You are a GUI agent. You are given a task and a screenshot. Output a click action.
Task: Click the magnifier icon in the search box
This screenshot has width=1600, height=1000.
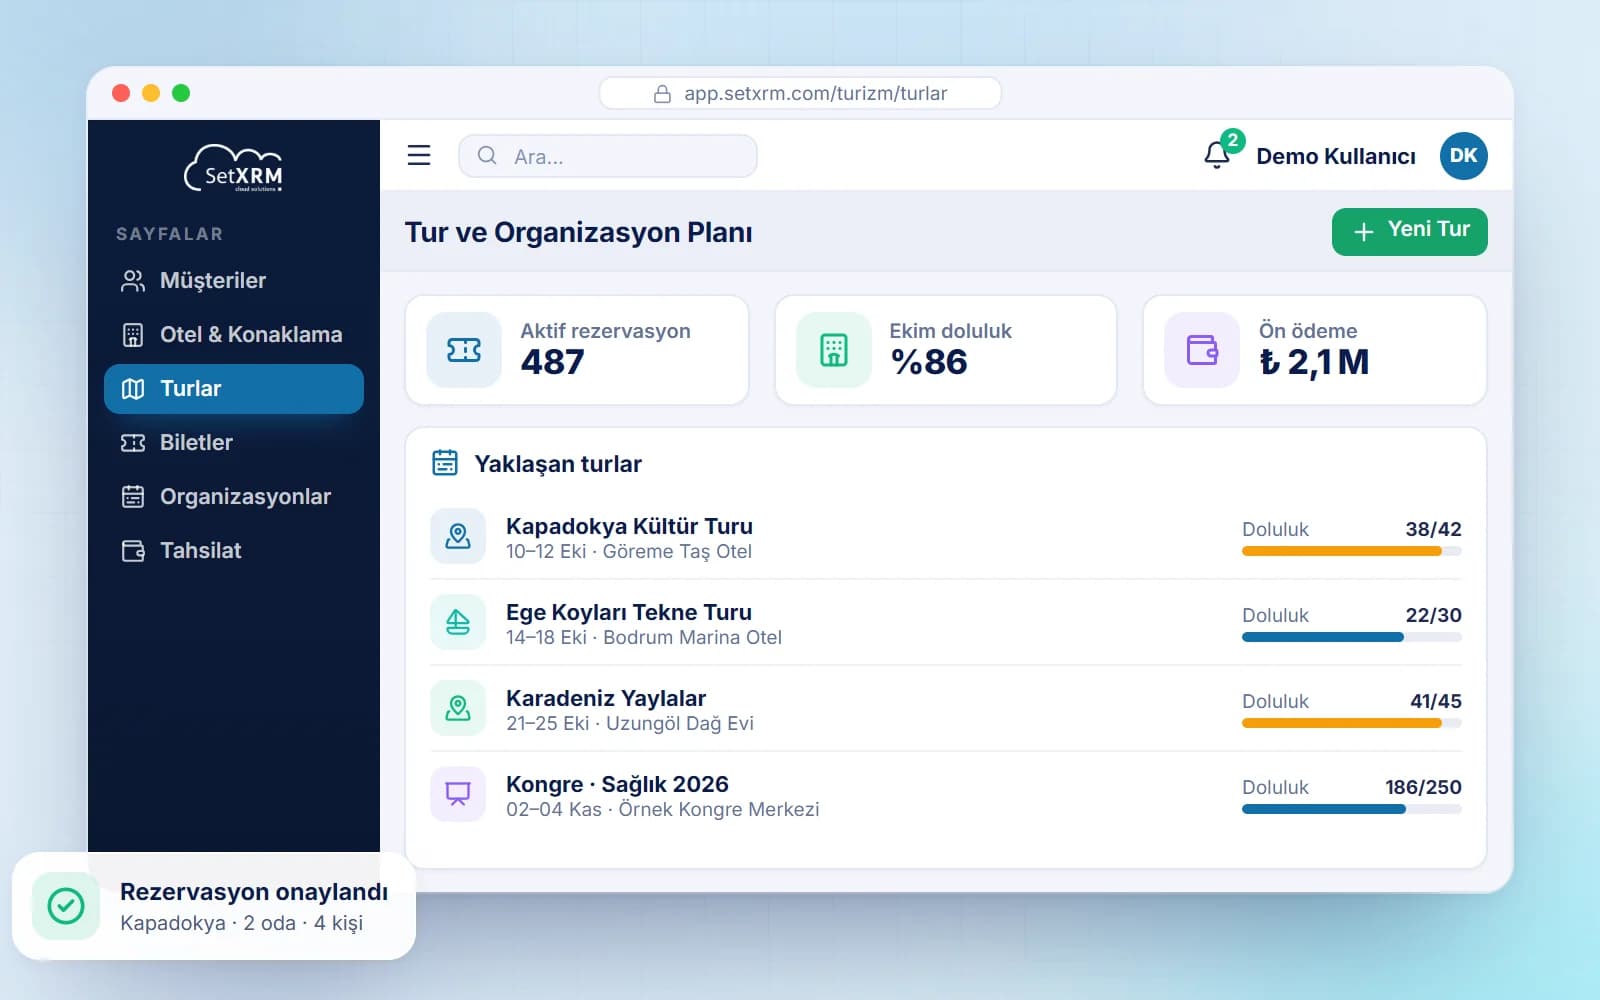click(x=487, y=156)
